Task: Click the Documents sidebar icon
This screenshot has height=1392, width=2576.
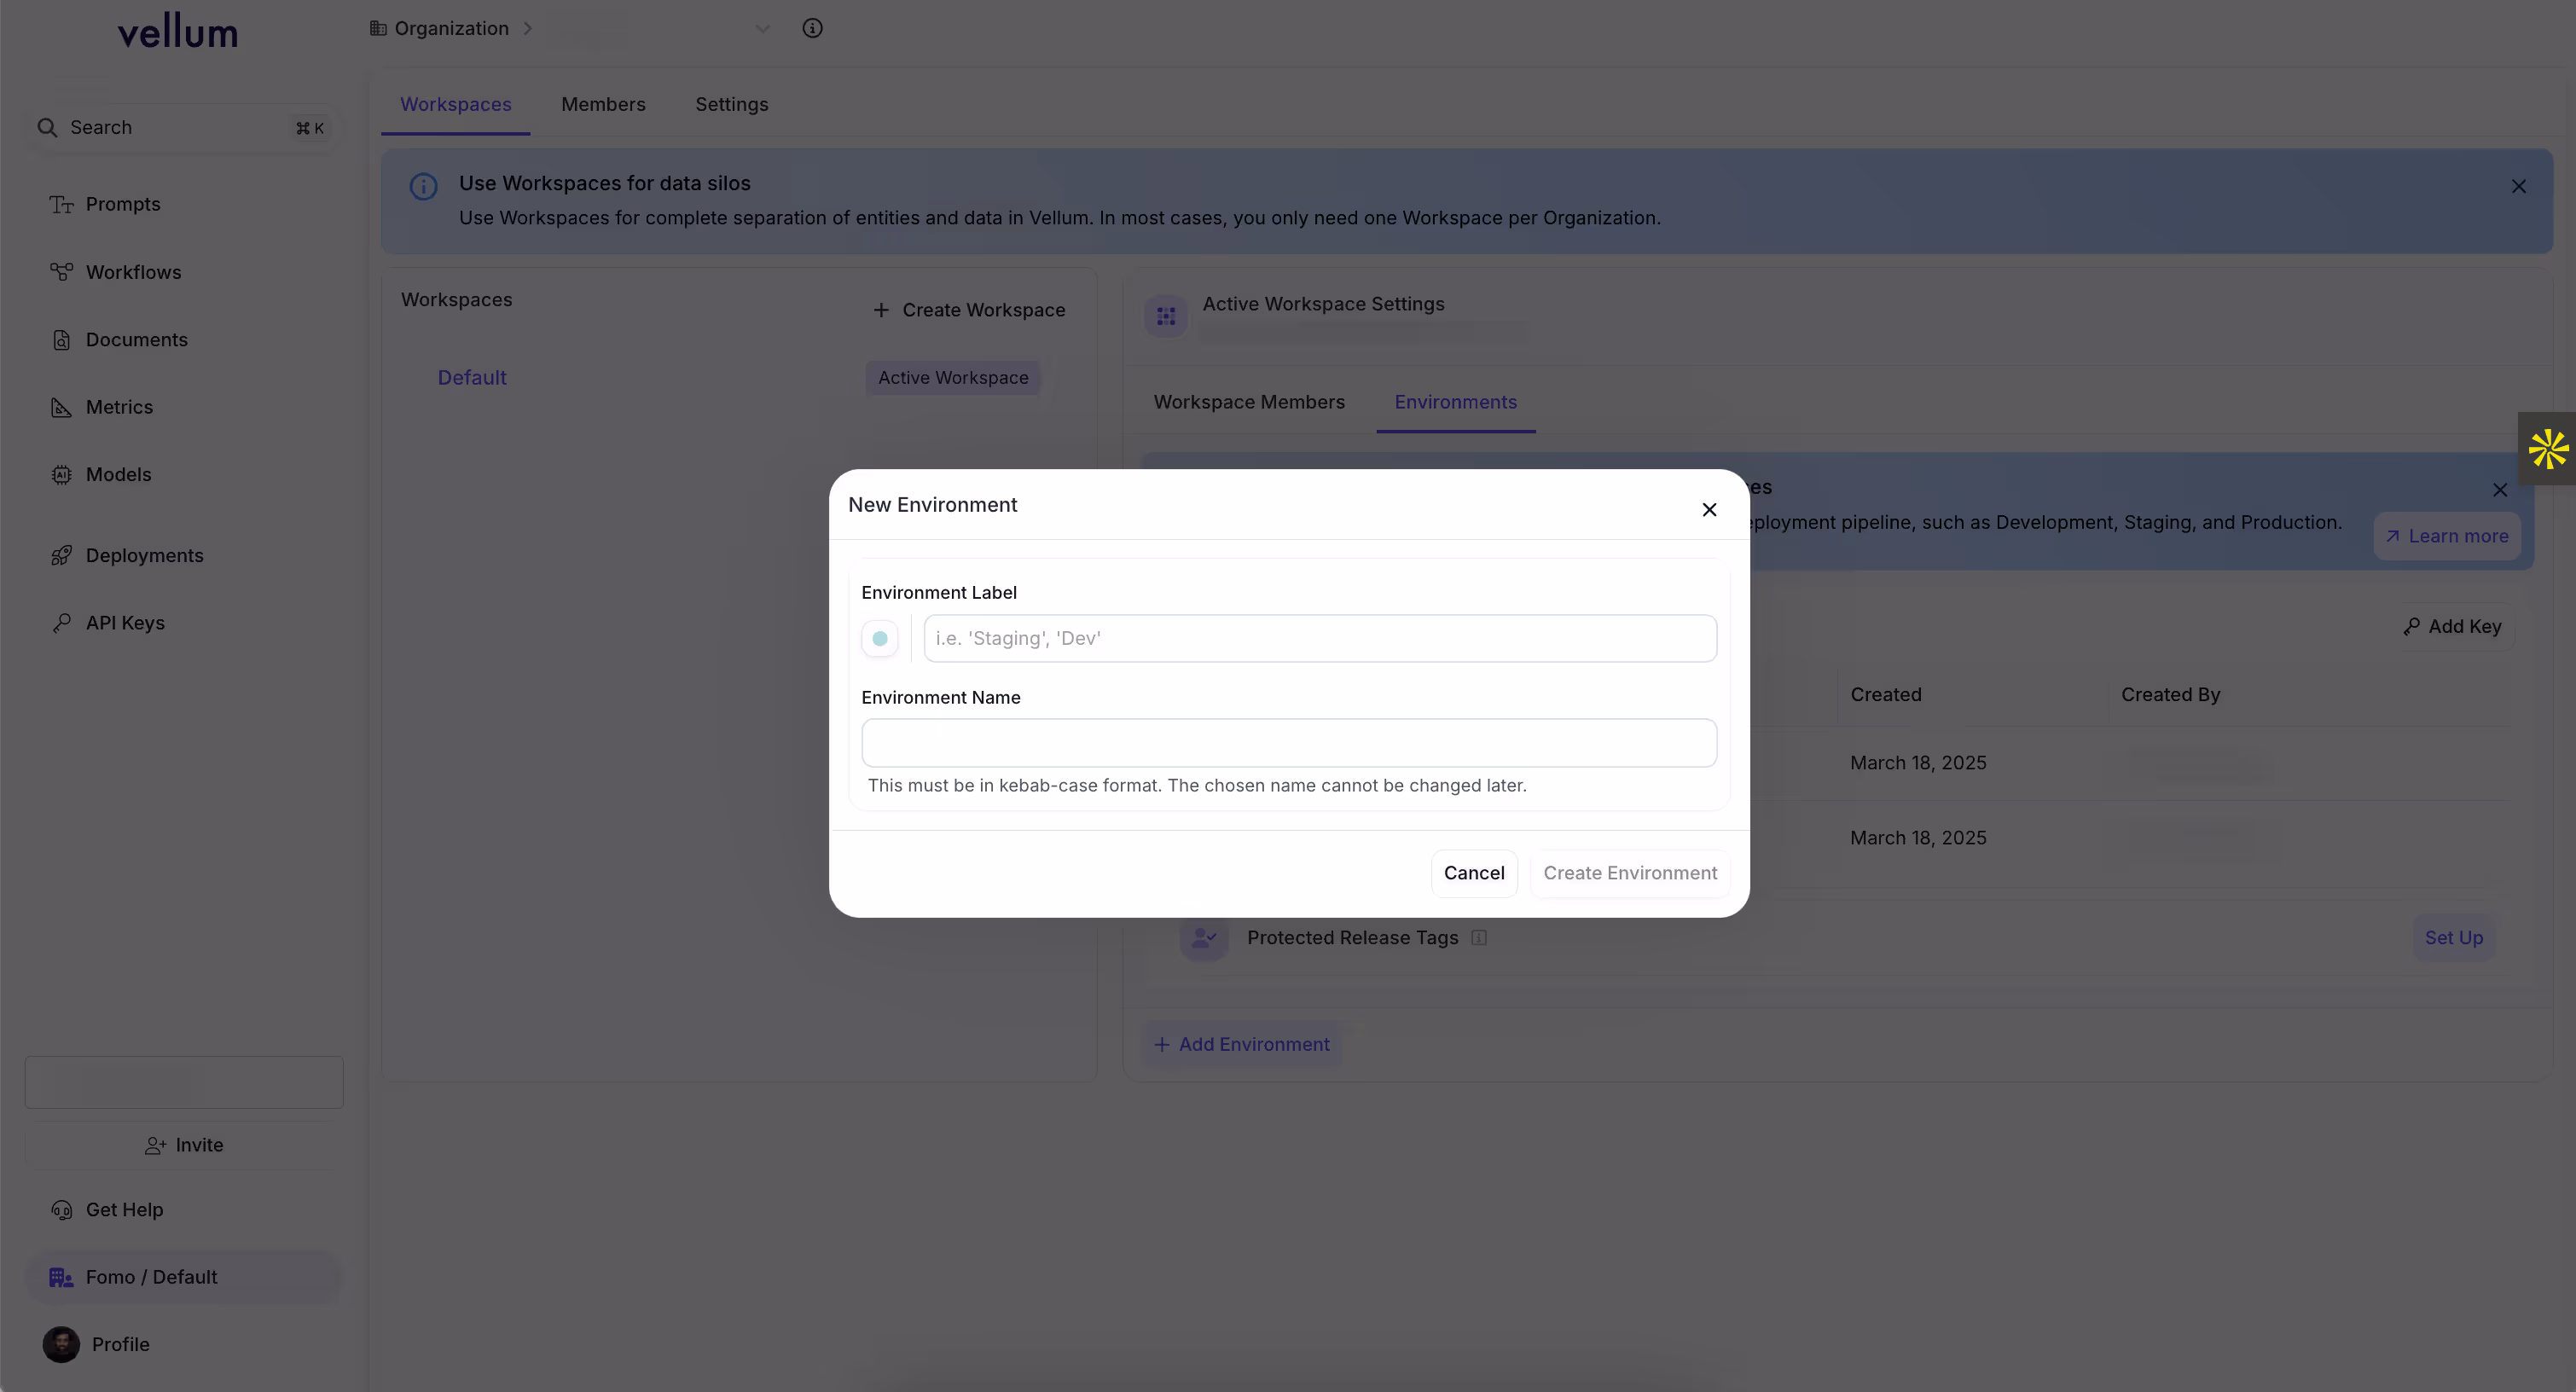Action: coord(61,340)
